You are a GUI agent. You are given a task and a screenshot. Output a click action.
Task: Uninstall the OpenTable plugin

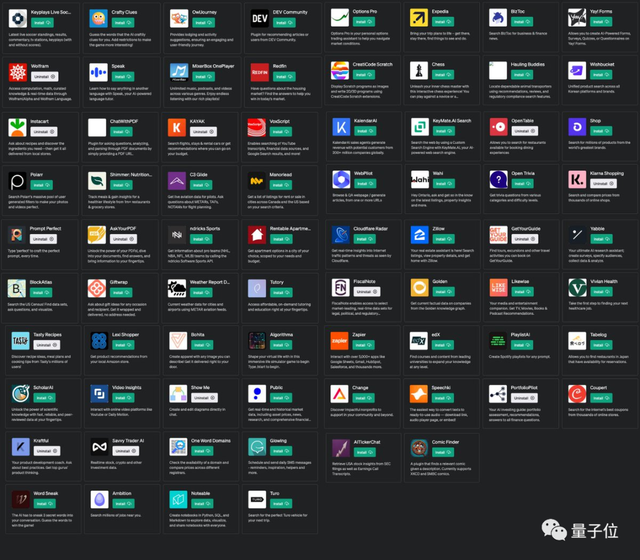pos(525,131)
